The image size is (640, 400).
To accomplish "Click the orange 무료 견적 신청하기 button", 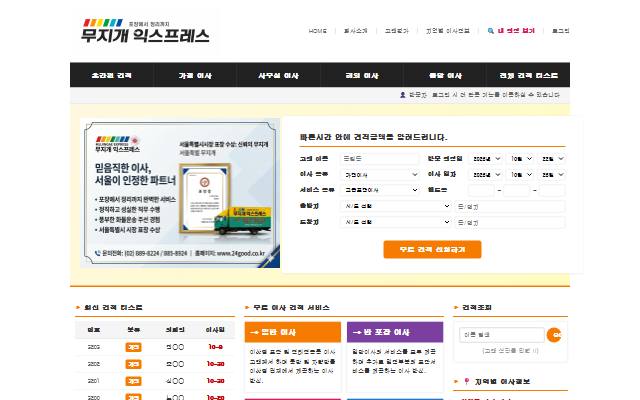I will tap(432, 249).
